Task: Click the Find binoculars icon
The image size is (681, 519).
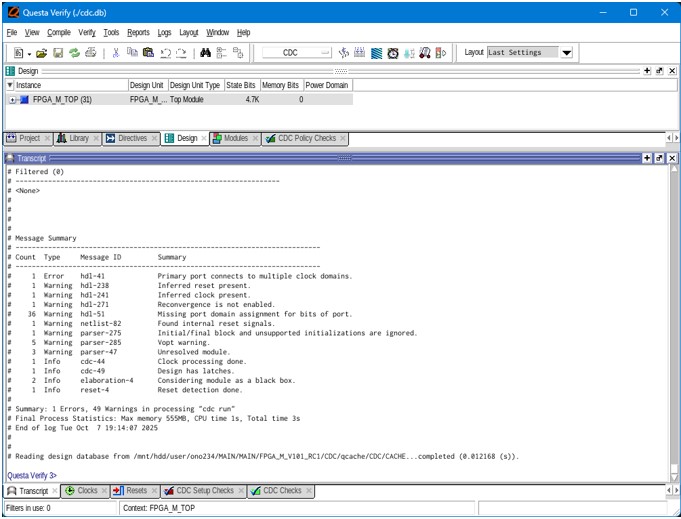Action: coord(205,53)
